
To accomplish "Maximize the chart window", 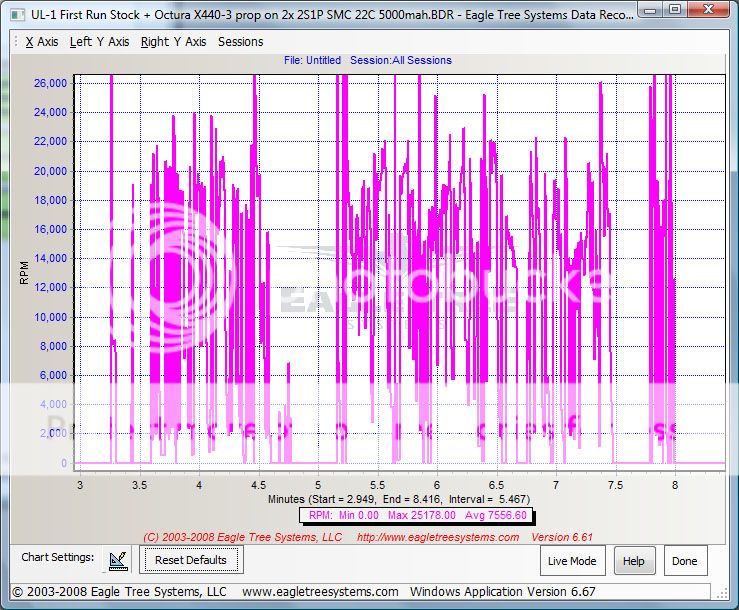I will (x=675, y=11).
